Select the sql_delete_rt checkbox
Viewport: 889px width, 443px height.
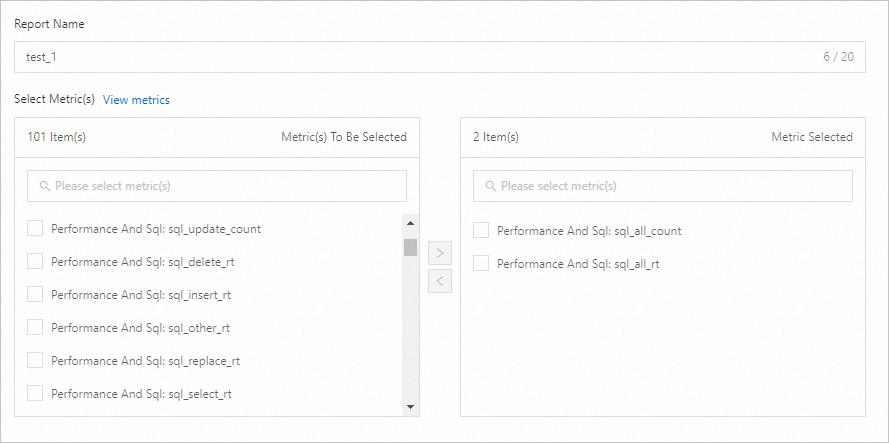(35, 262)
